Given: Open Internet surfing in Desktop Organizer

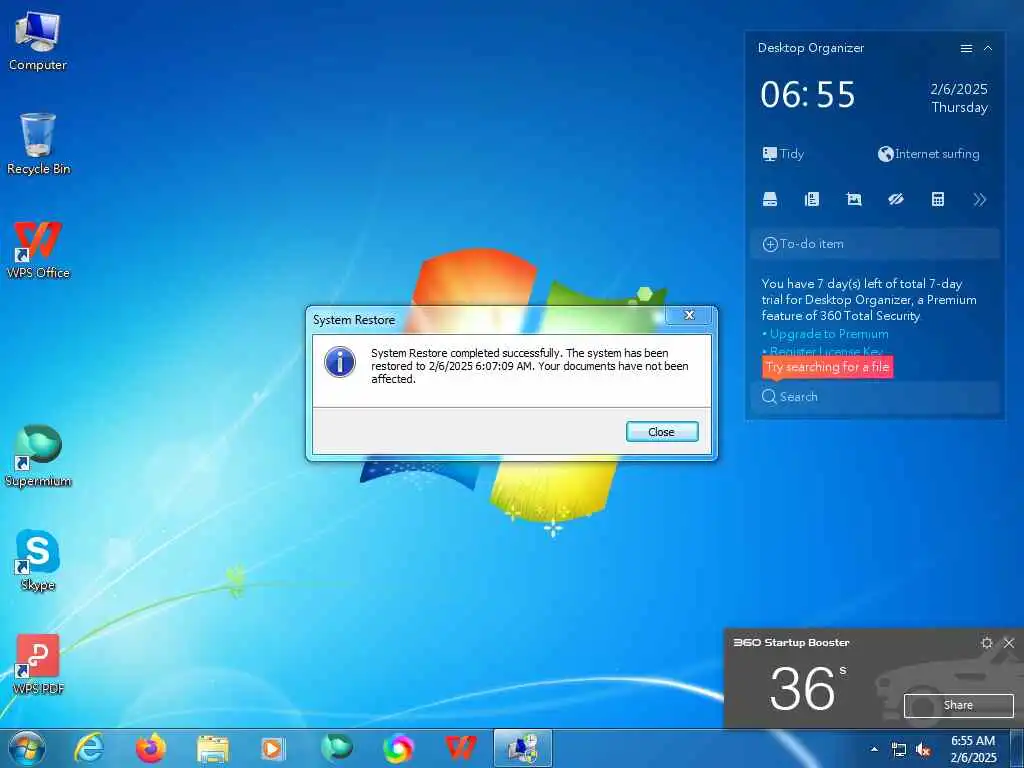Looking at the screenshot, I should [x=929, y=154].
